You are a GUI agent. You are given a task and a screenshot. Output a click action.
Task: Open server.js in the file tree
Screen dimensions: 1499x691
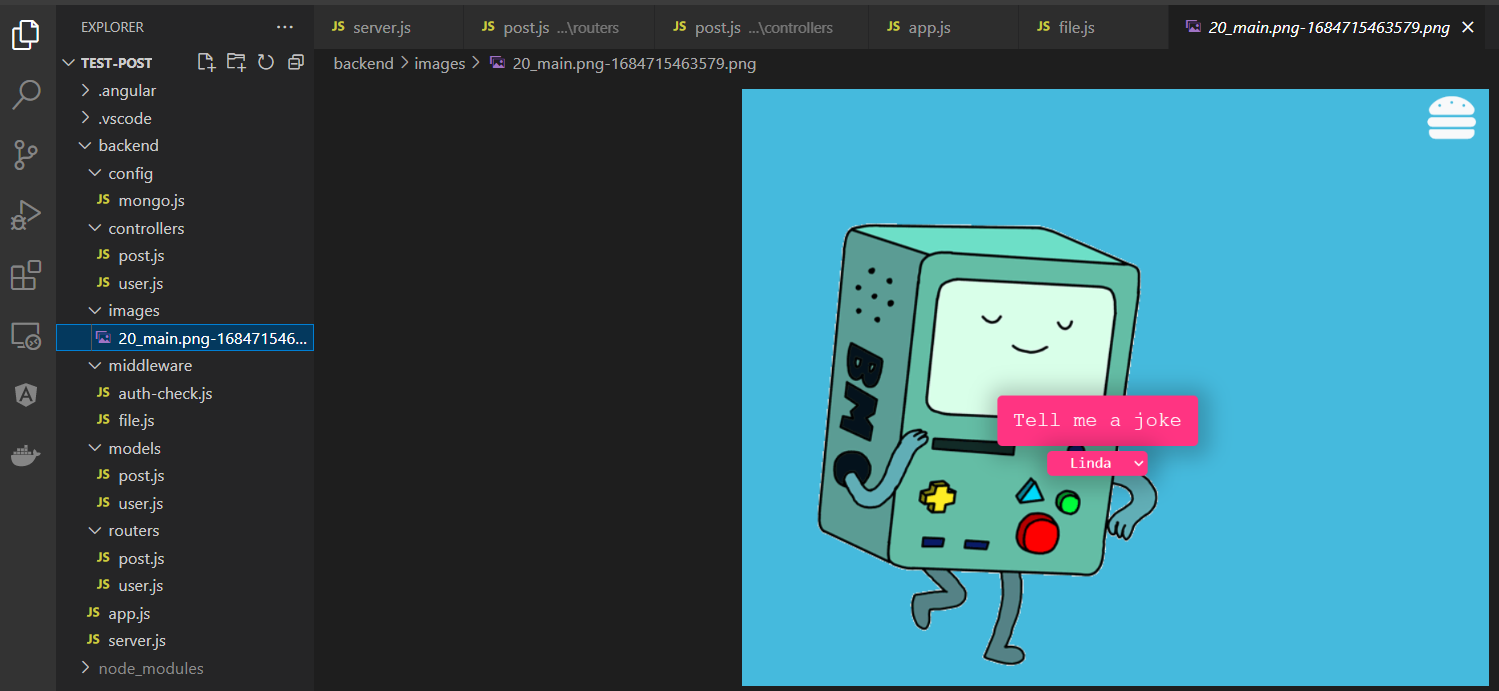coord(184,640)
